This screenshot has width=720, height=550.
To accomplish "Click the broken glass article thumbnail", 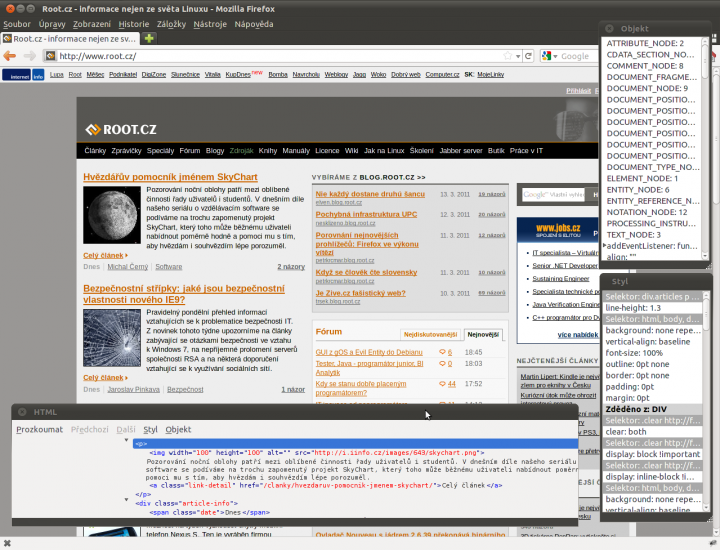I will click(112, 338).
